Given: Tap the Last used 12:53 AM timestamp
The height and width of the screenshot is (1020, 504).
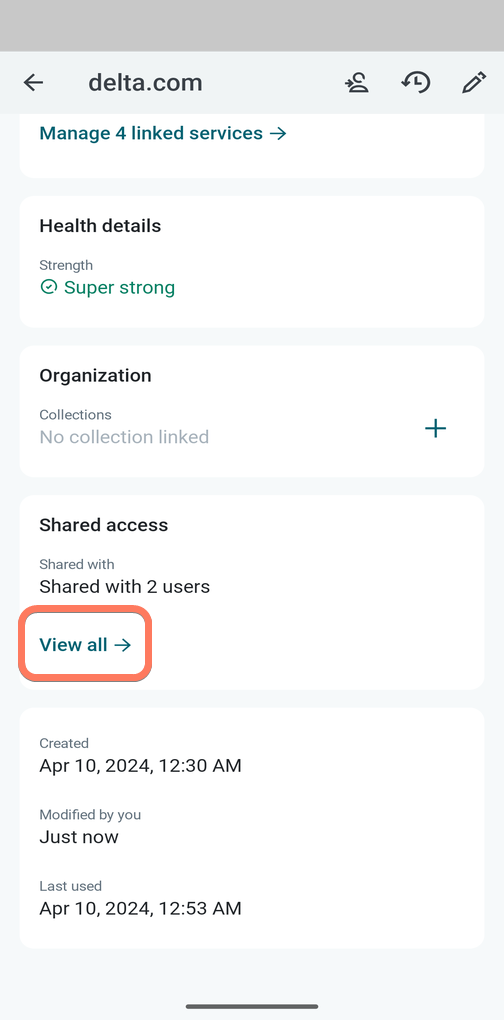Looking at the screenshot, I should [140, 908].
